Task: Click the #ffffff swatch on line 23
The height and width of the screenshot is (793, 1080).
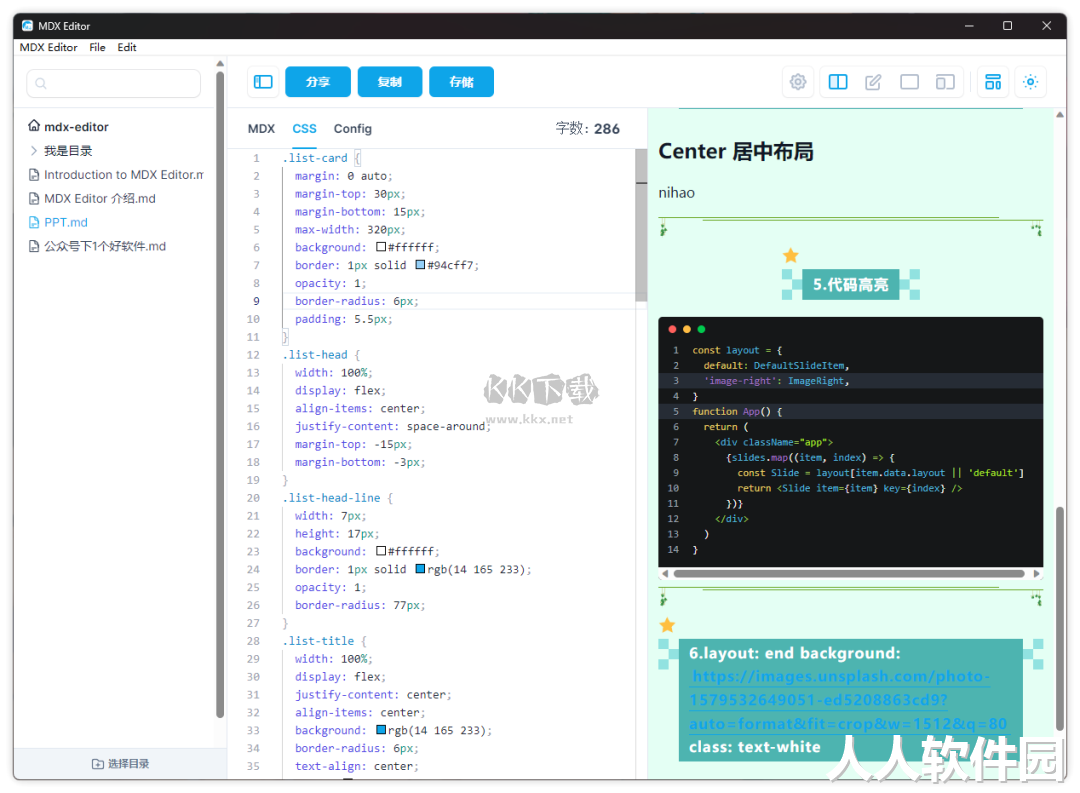Action: click(381, 551)
